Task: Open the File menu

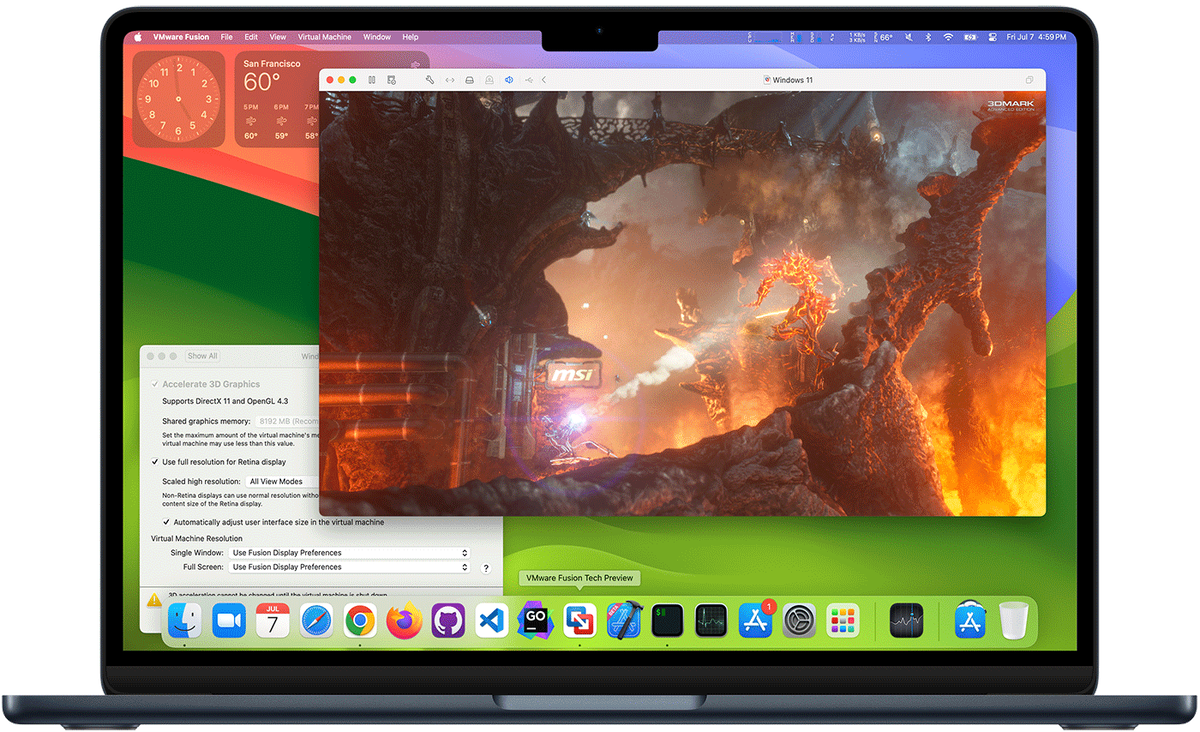Action: pos(227,37)
